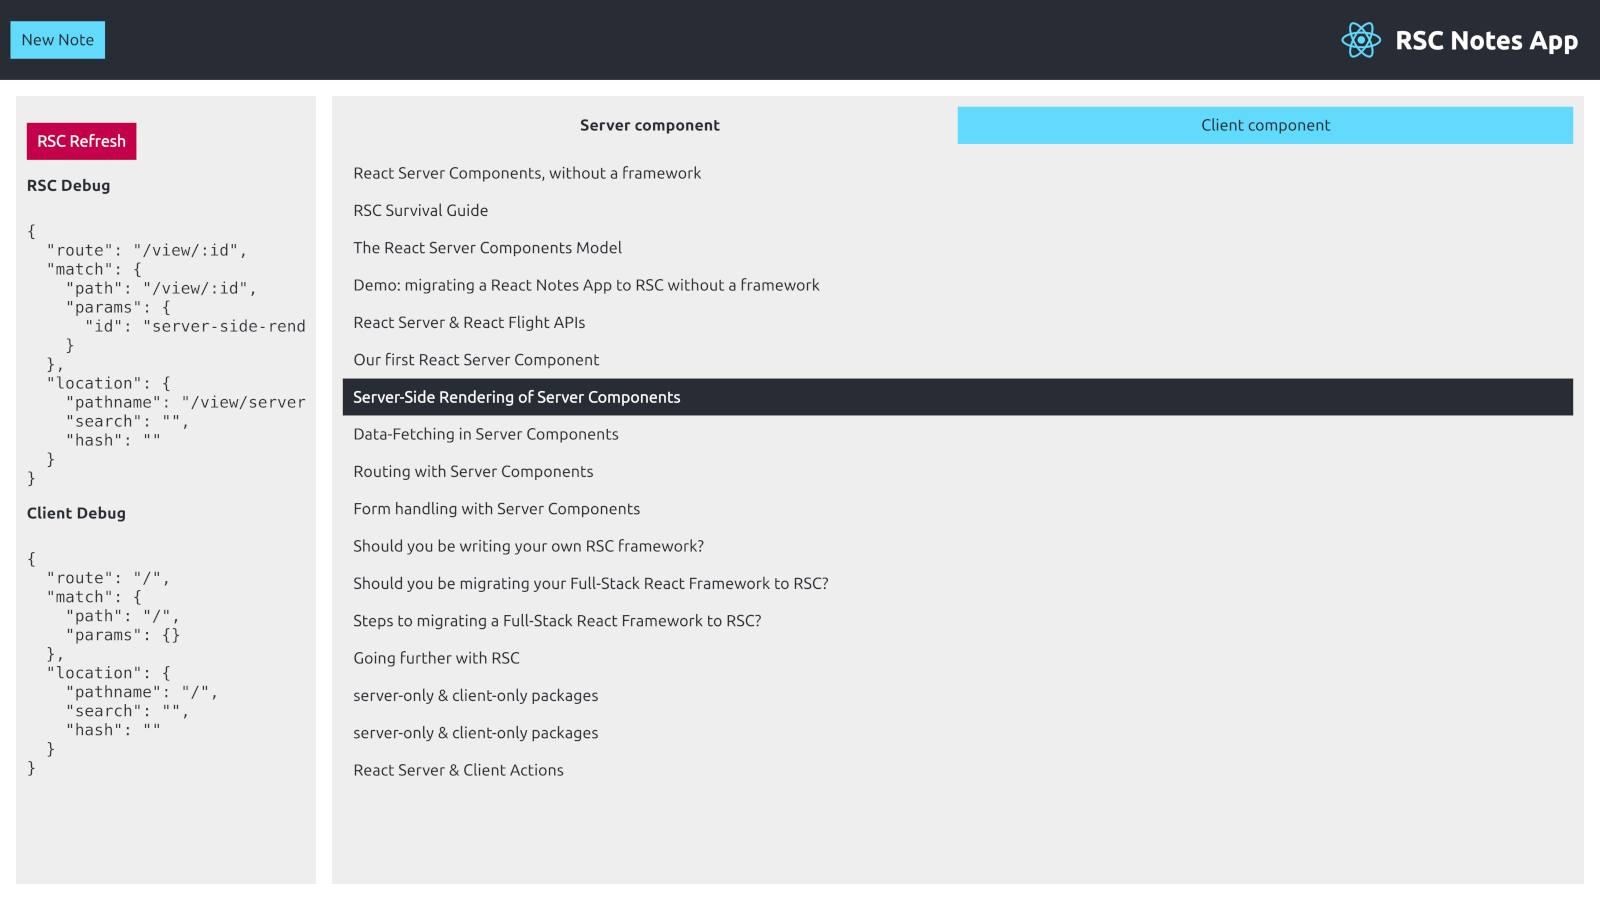Click the highlighted 'Server-Side Rendering of Server Components' note
1600x900 pixels.
(516, 397)
